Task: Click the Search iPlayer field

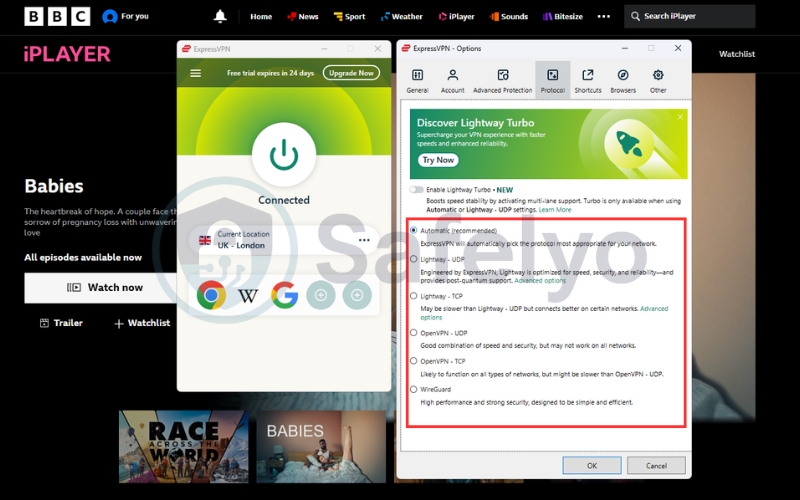Action: [x=689, y=16]
